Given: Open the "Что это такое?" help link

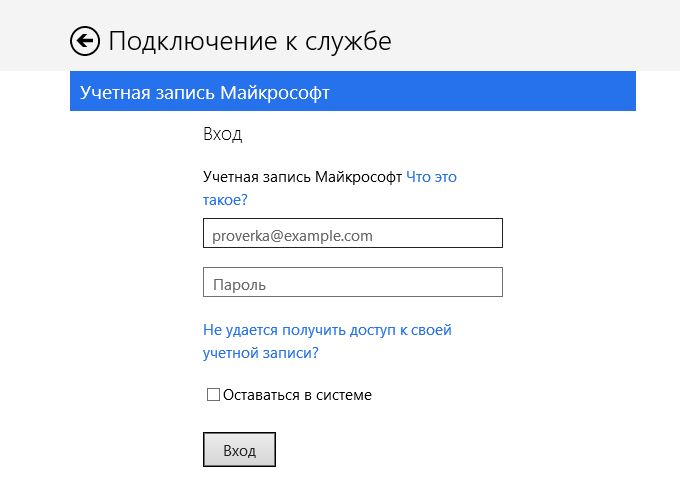Looking at the screenshot, I should (x=431, y=177).
